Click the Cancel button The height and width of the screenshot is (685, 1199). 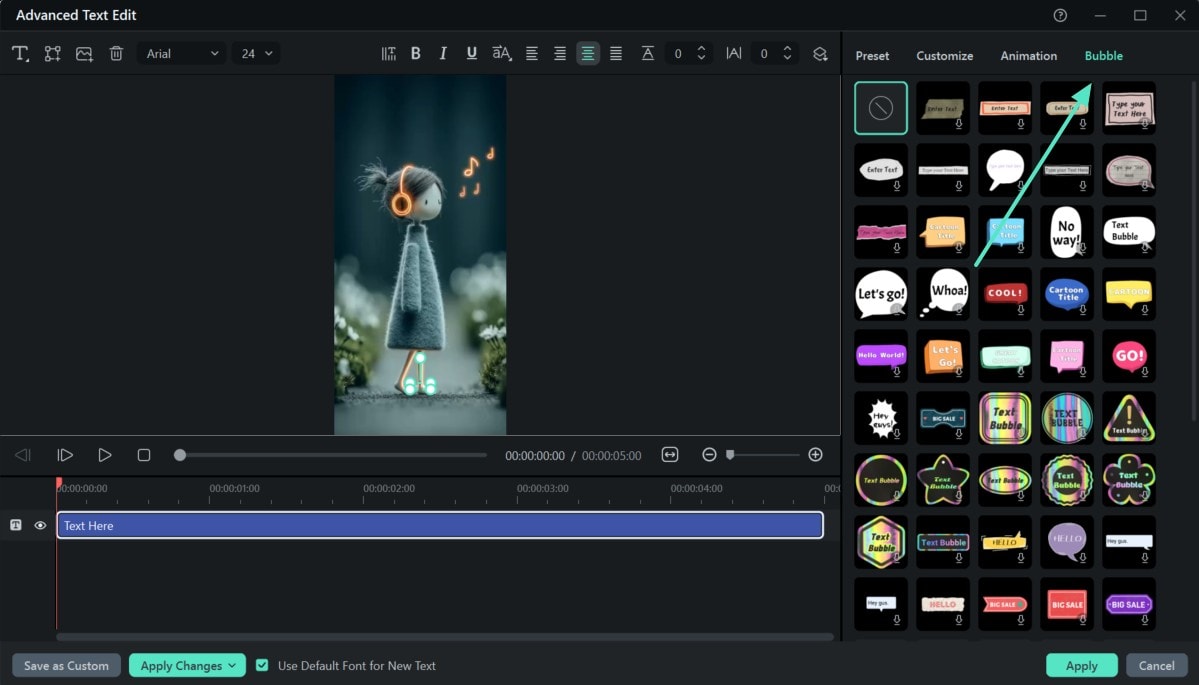[1156, 665]
